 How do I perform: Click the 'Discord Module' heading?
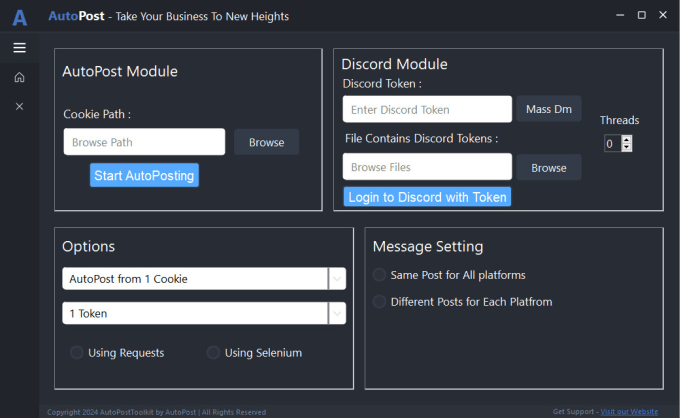(394, 64)
